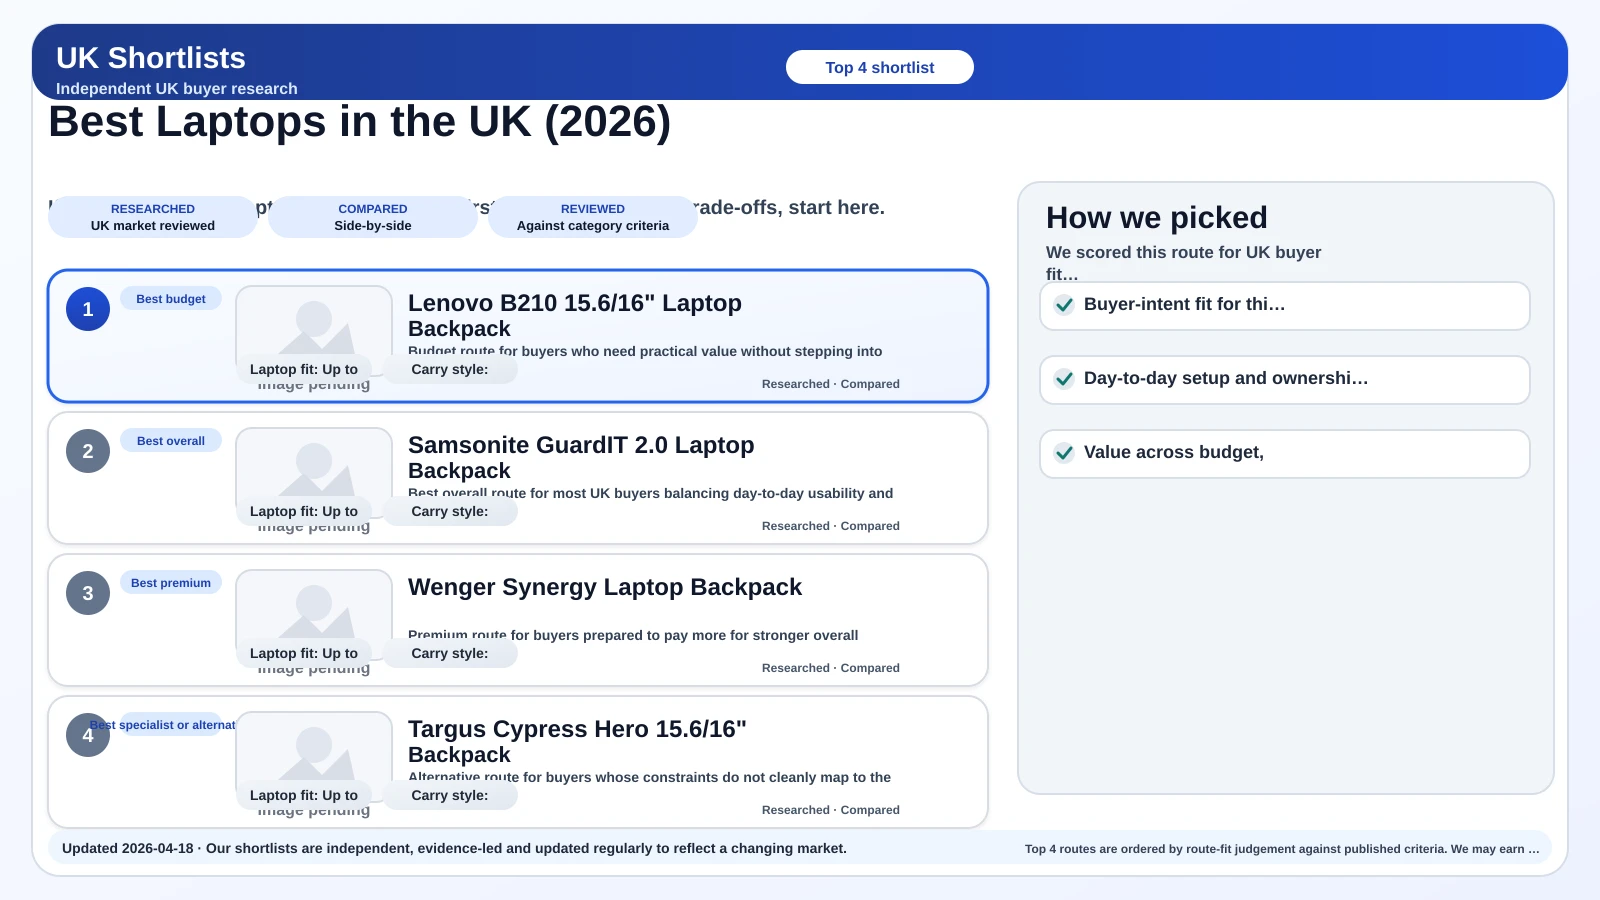1600x900 pixels.
Task: Click the checkmark icon beside Buyer-intent fit
Action: point(1064,305)
